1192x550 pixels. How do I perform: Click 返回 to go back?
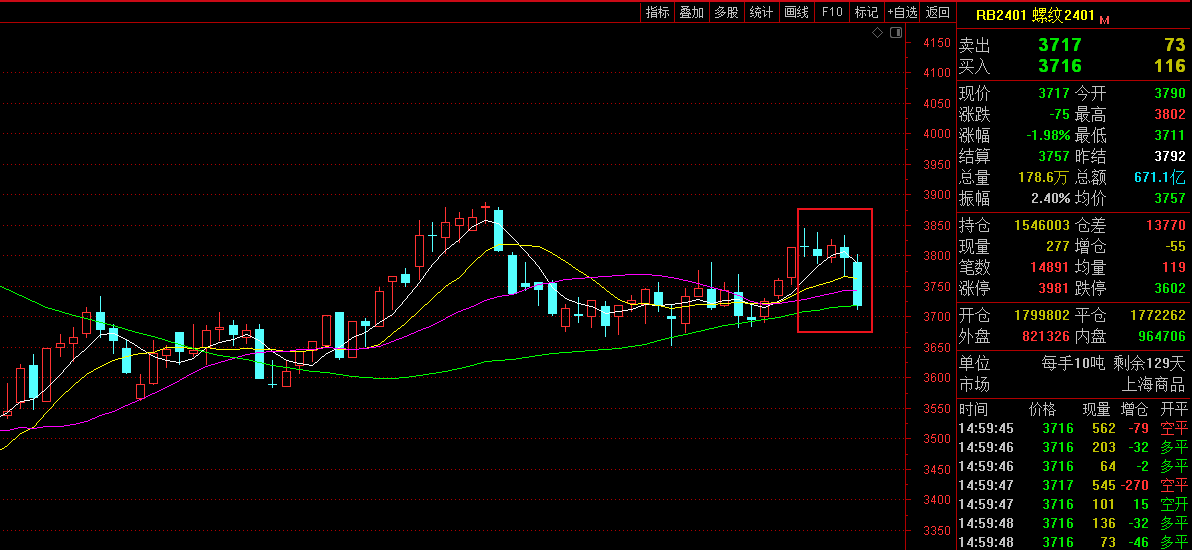tap(937, 12)
